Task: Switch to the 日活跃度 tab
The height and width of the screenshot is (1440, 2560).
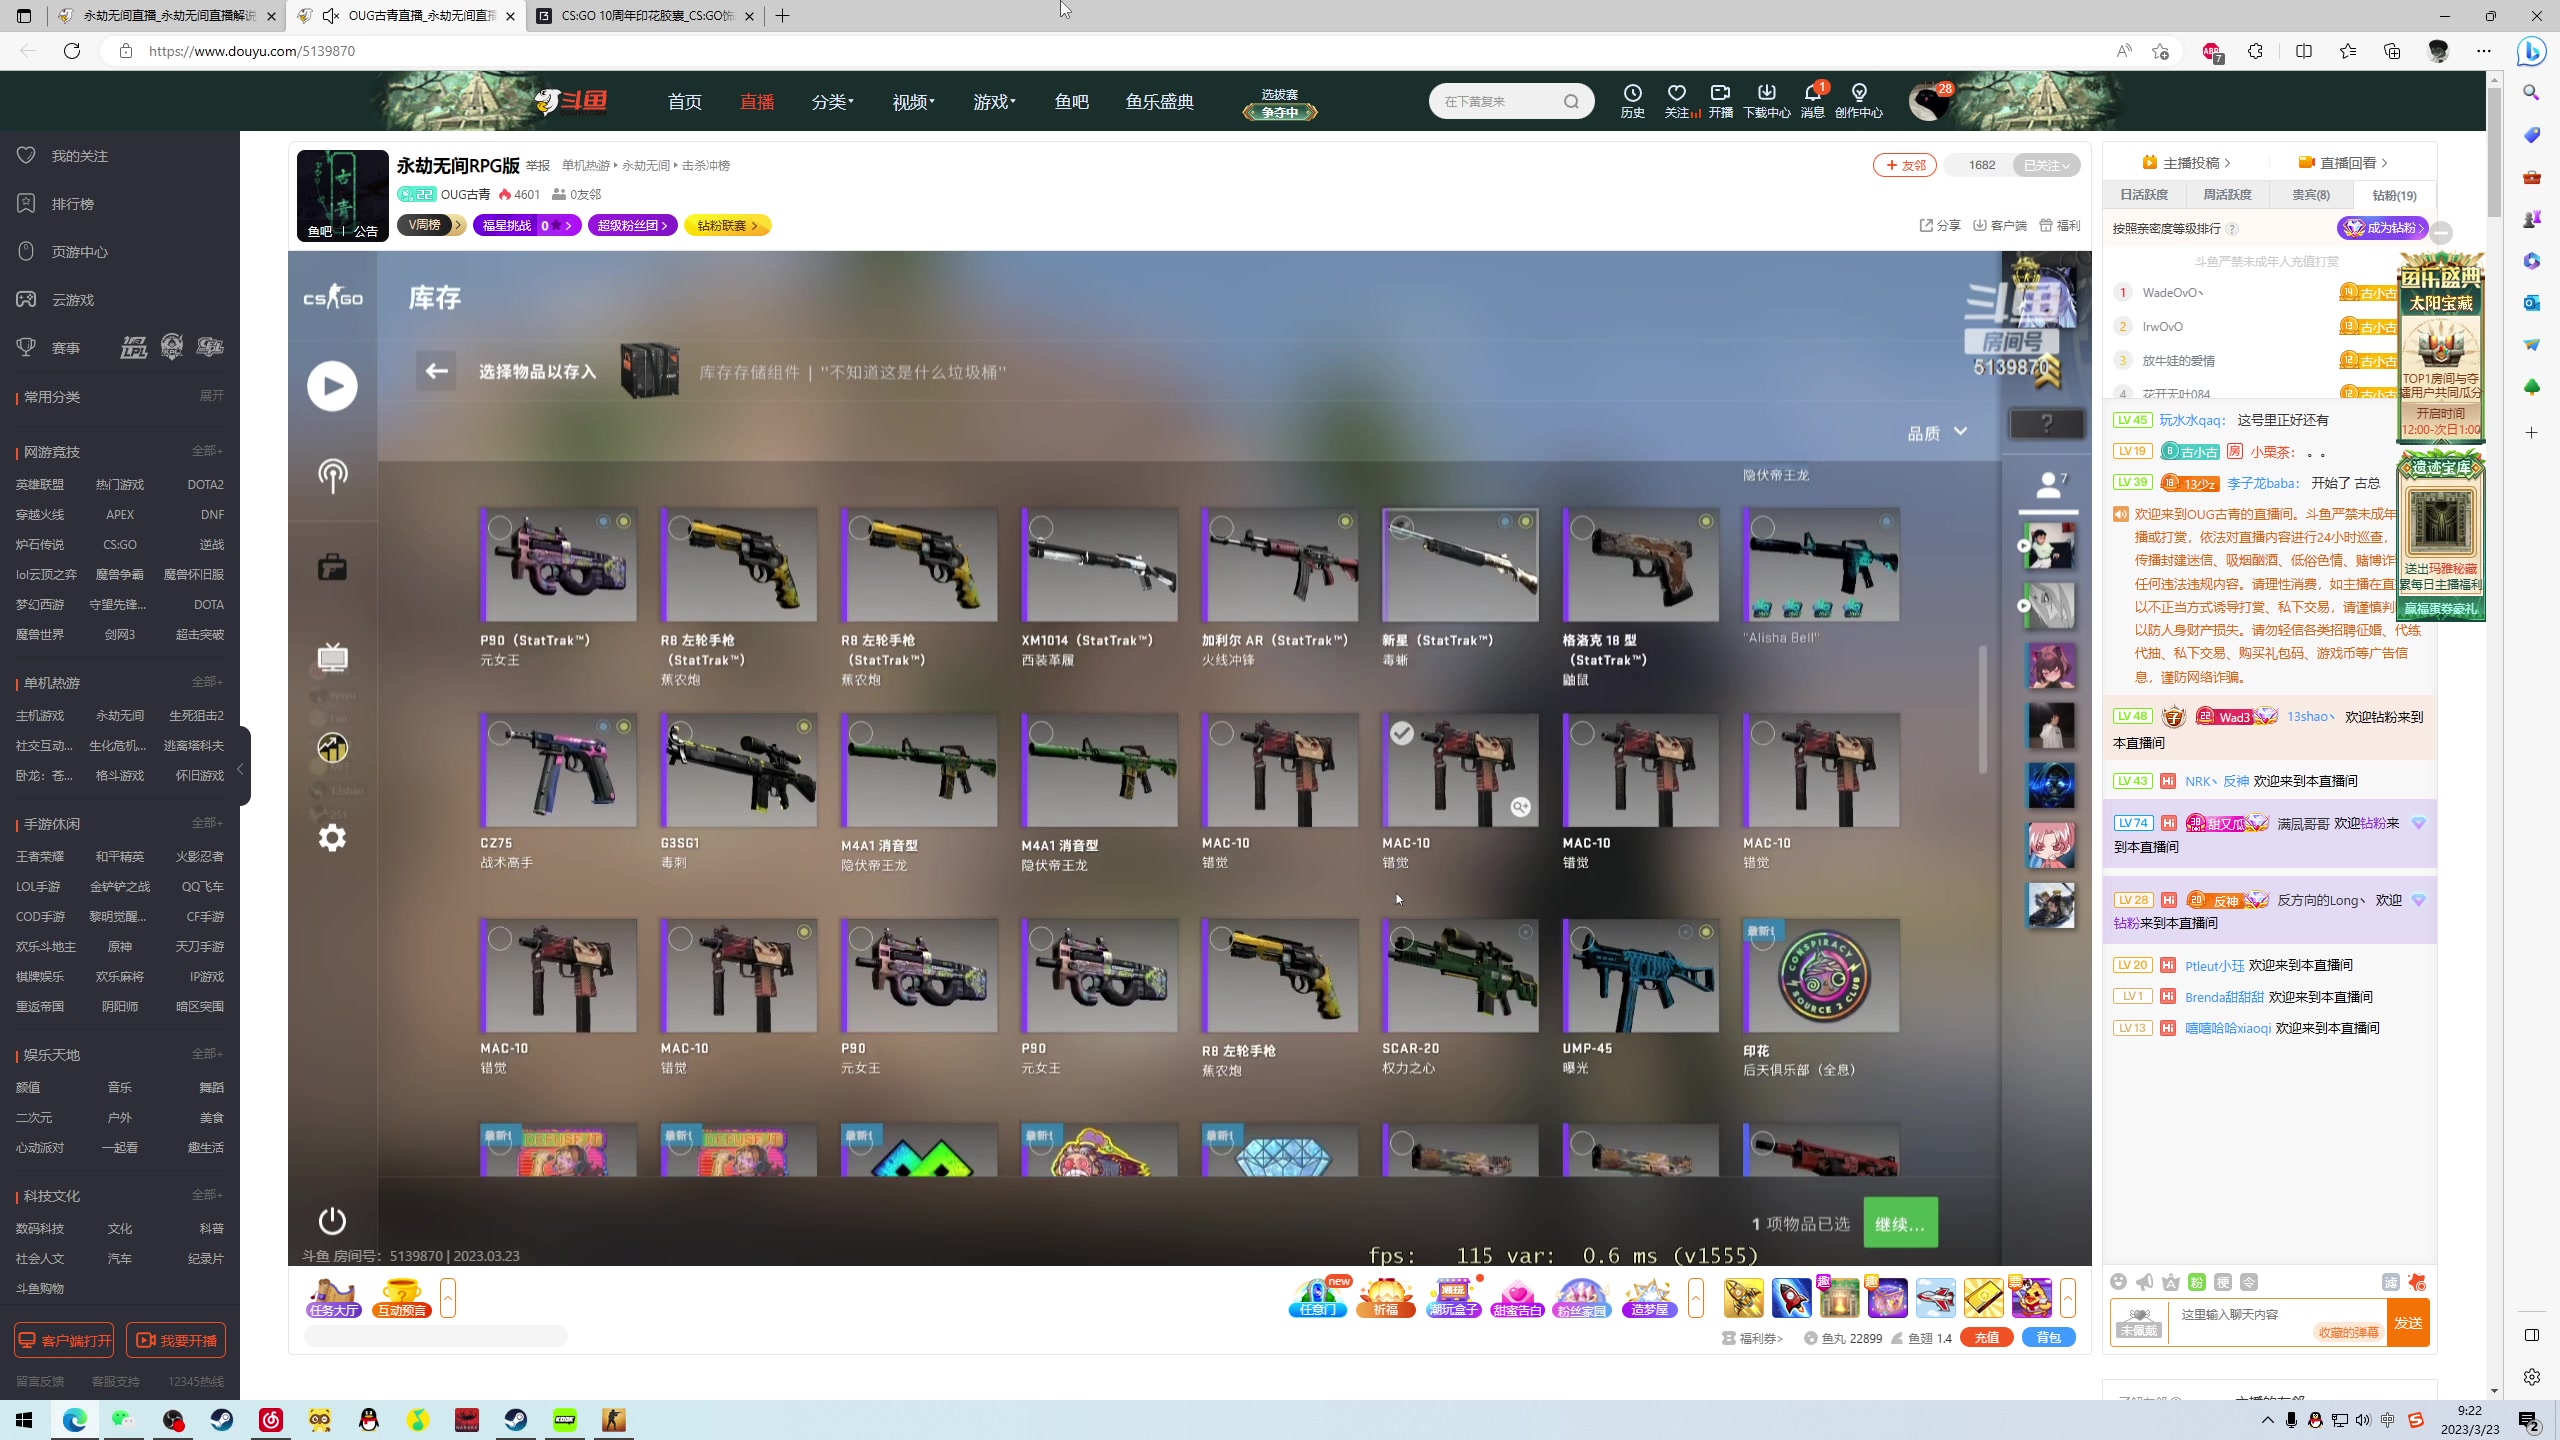Action: tap(2144, 195)
